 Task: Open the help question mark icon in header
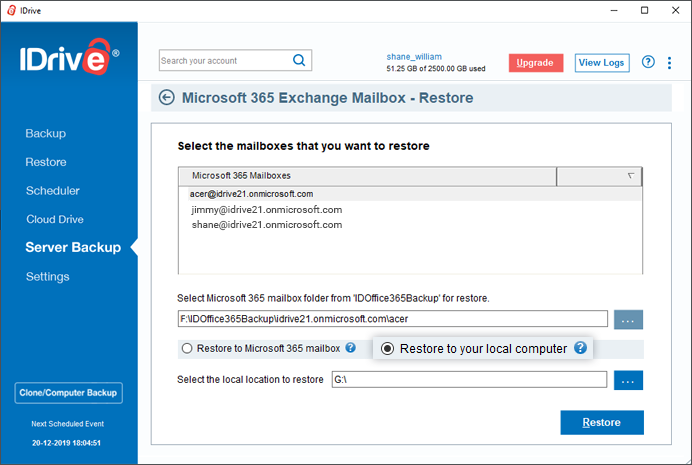pyautogui.click(x=648, y=62)
